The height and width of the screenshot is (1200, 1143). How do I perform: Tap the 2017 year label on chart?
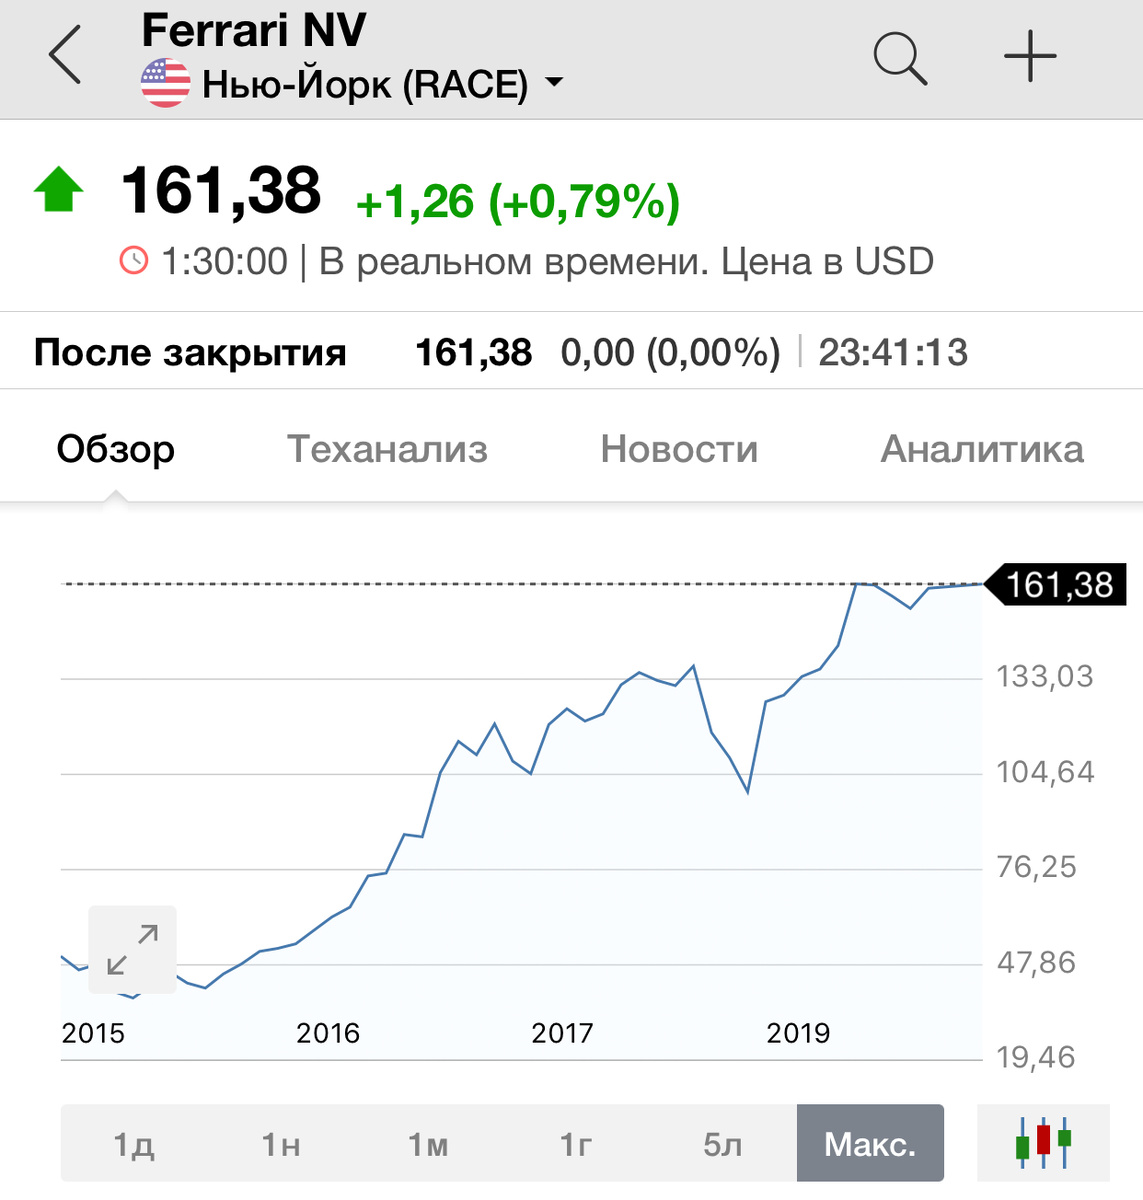[562, 1033]
